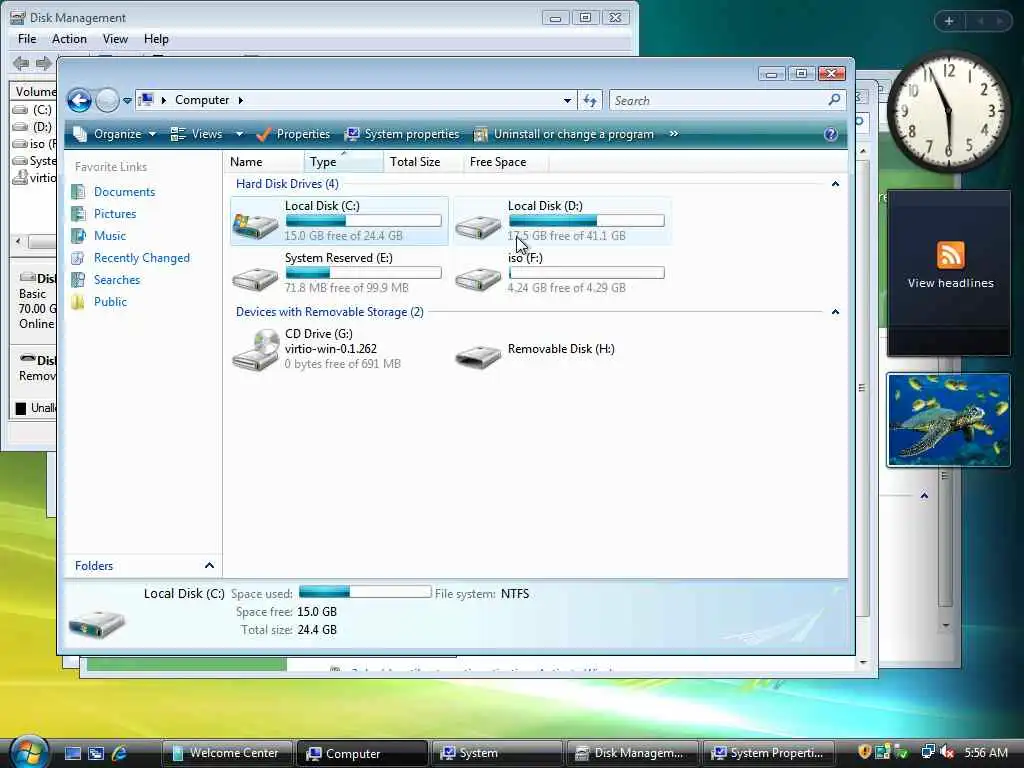Collapse Devices with Removable Storage group

835,312
